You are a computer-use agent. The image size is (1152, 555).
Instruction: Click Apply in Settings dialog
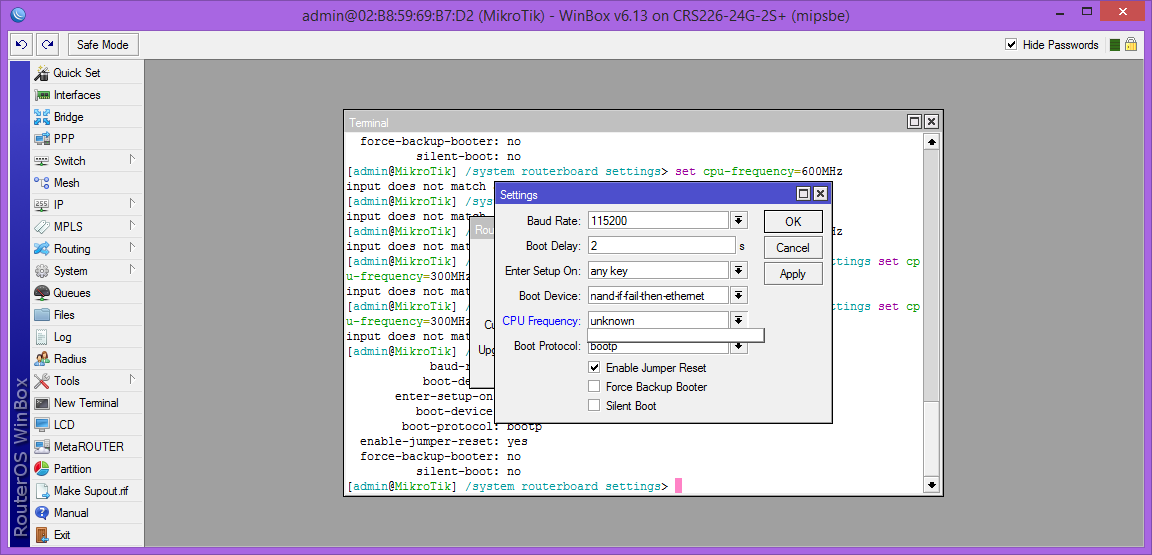pyautogui.click(x=793, y=273)
